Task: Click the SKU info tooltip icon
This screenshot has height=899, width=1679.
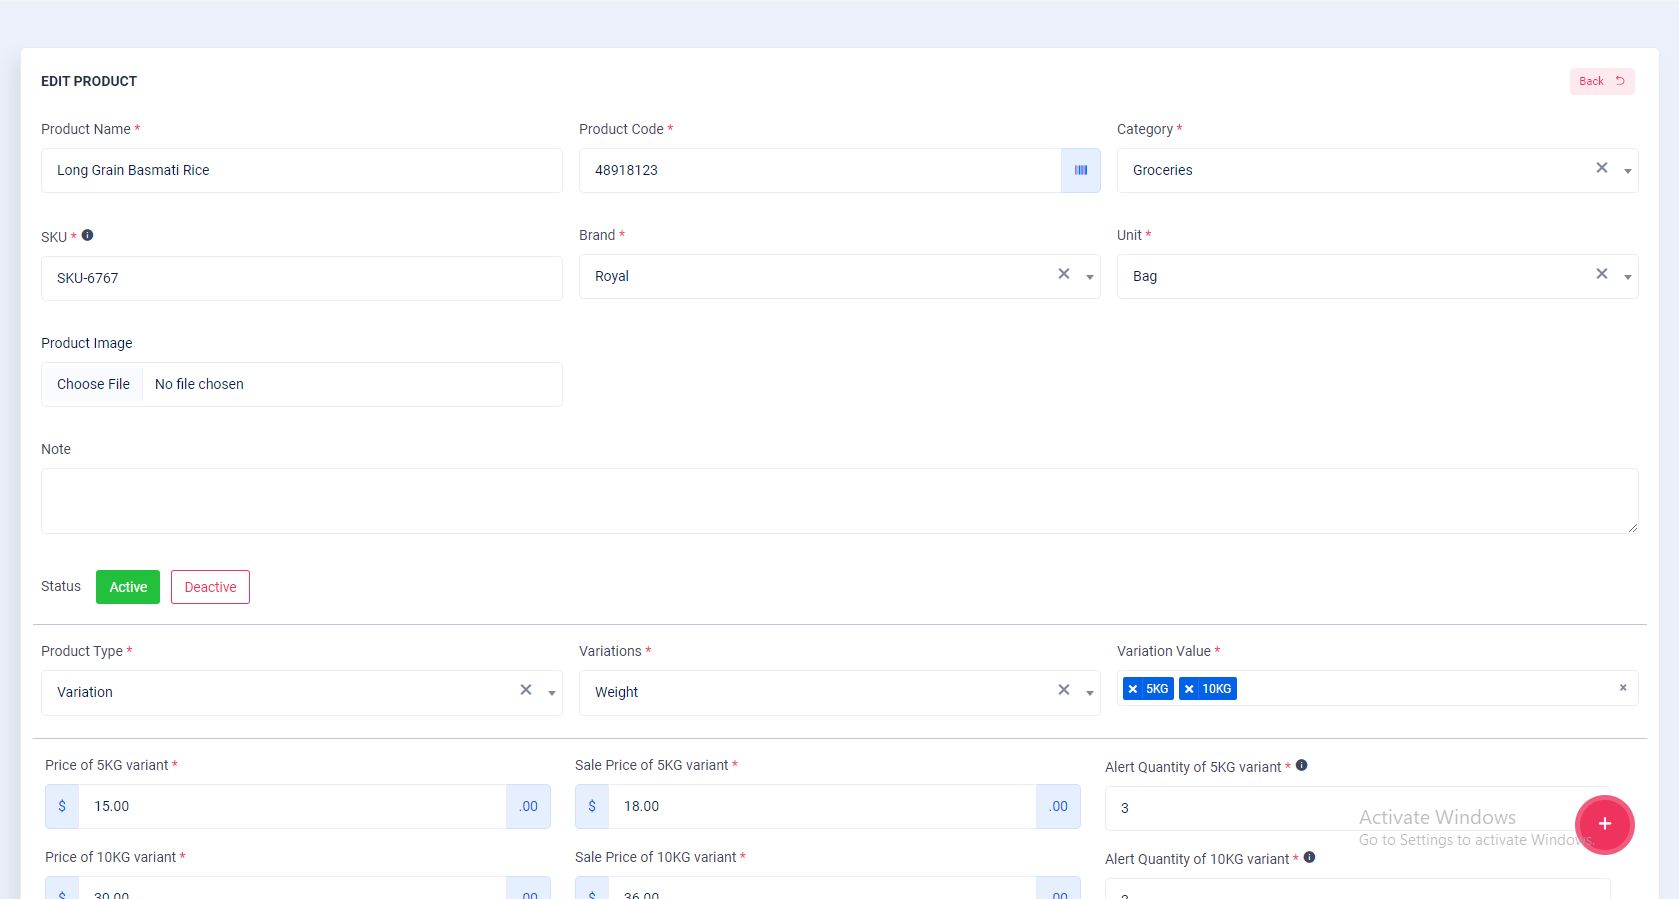Action: click(x=87, y=236)
